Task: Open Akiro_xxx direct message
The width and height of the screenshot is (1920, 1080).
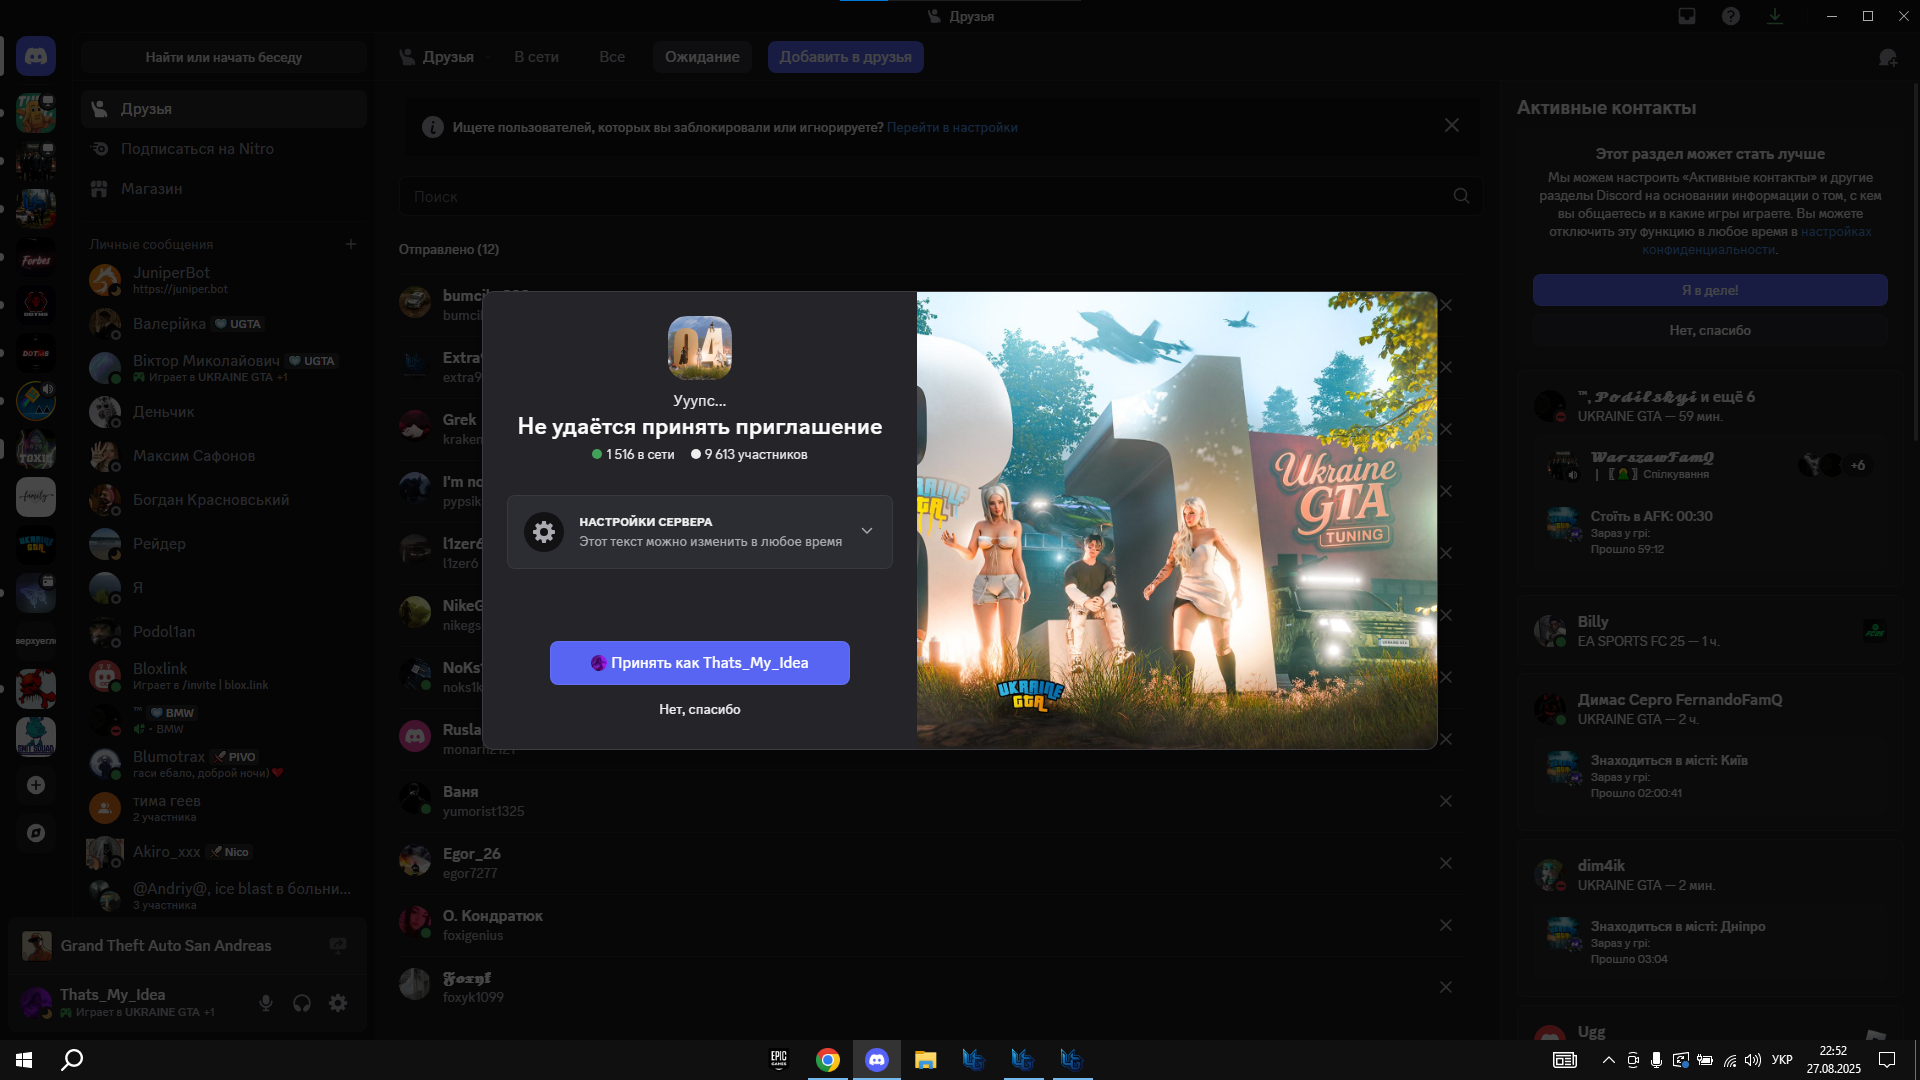Action: tap(224, 852)
